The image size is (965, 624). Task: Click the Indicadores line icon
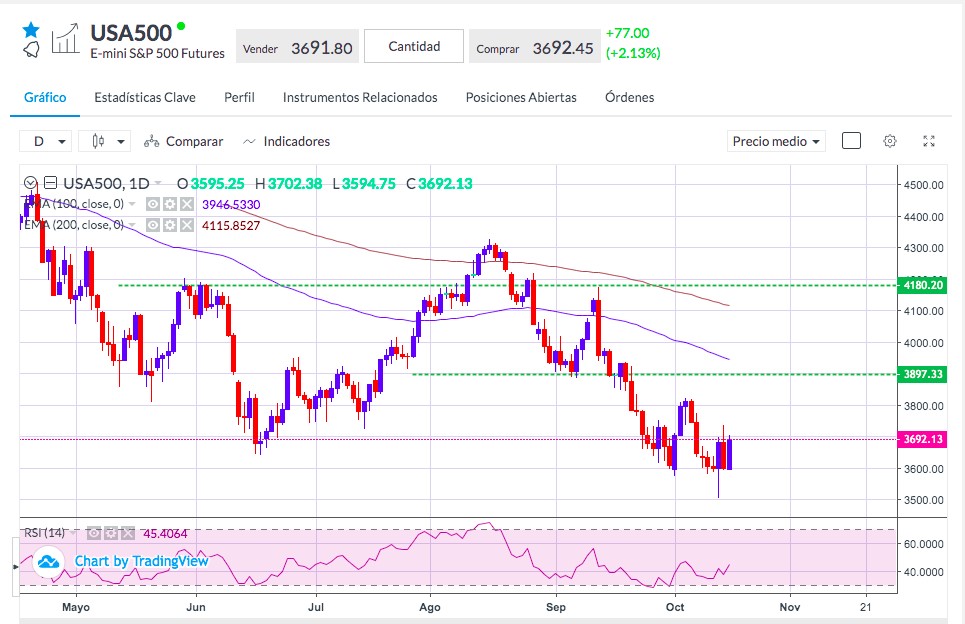point(249,142)
